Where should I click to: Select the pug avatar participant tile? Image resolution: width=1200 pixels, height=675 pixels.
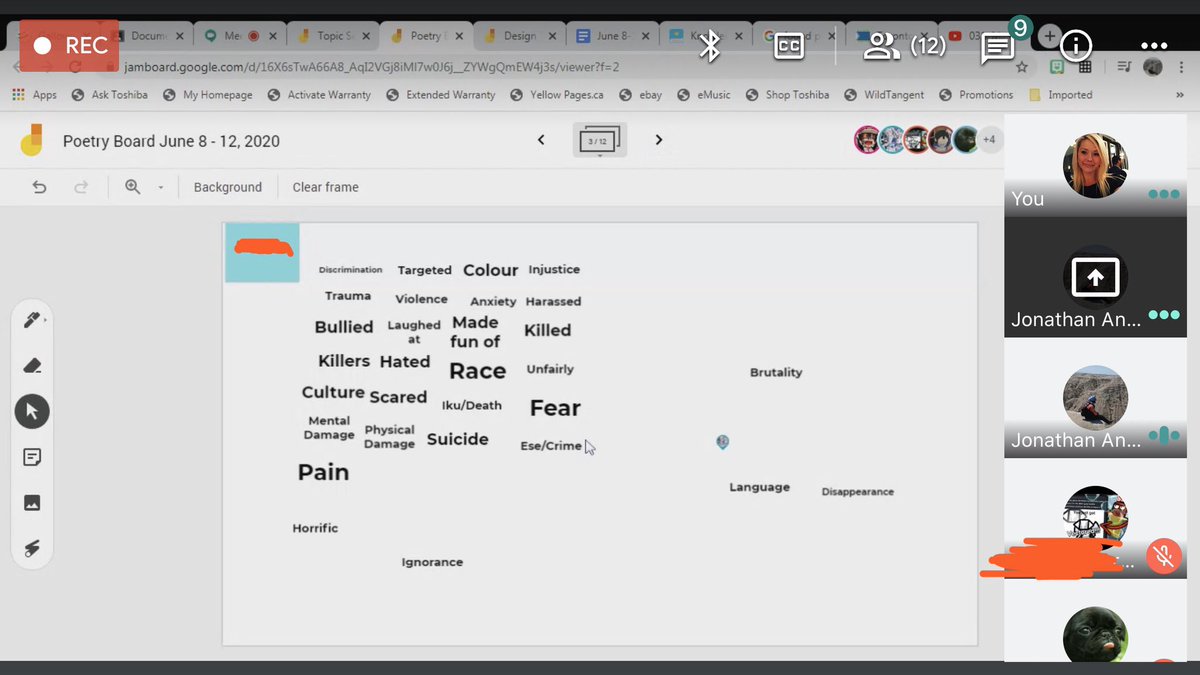tap(1095, 635)
